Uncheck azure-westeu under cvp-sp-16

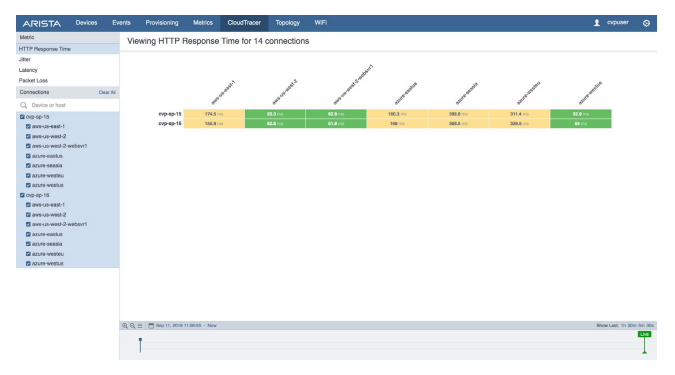[x=28, y=254]
